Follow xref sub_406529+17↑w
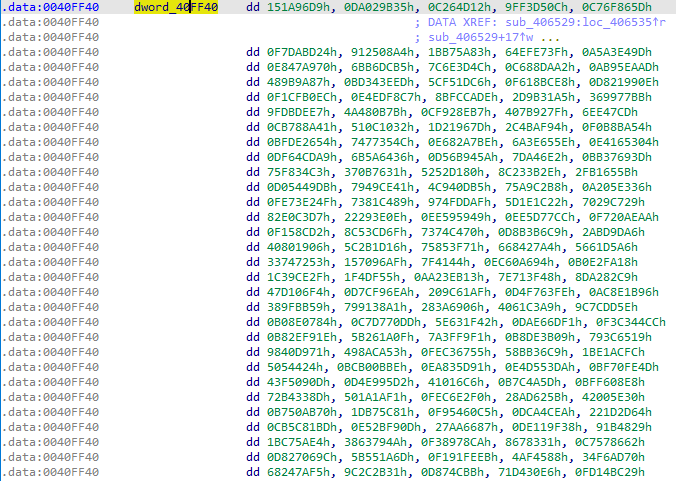This screenshot has height=481, width=676. [x=481, y=37]
